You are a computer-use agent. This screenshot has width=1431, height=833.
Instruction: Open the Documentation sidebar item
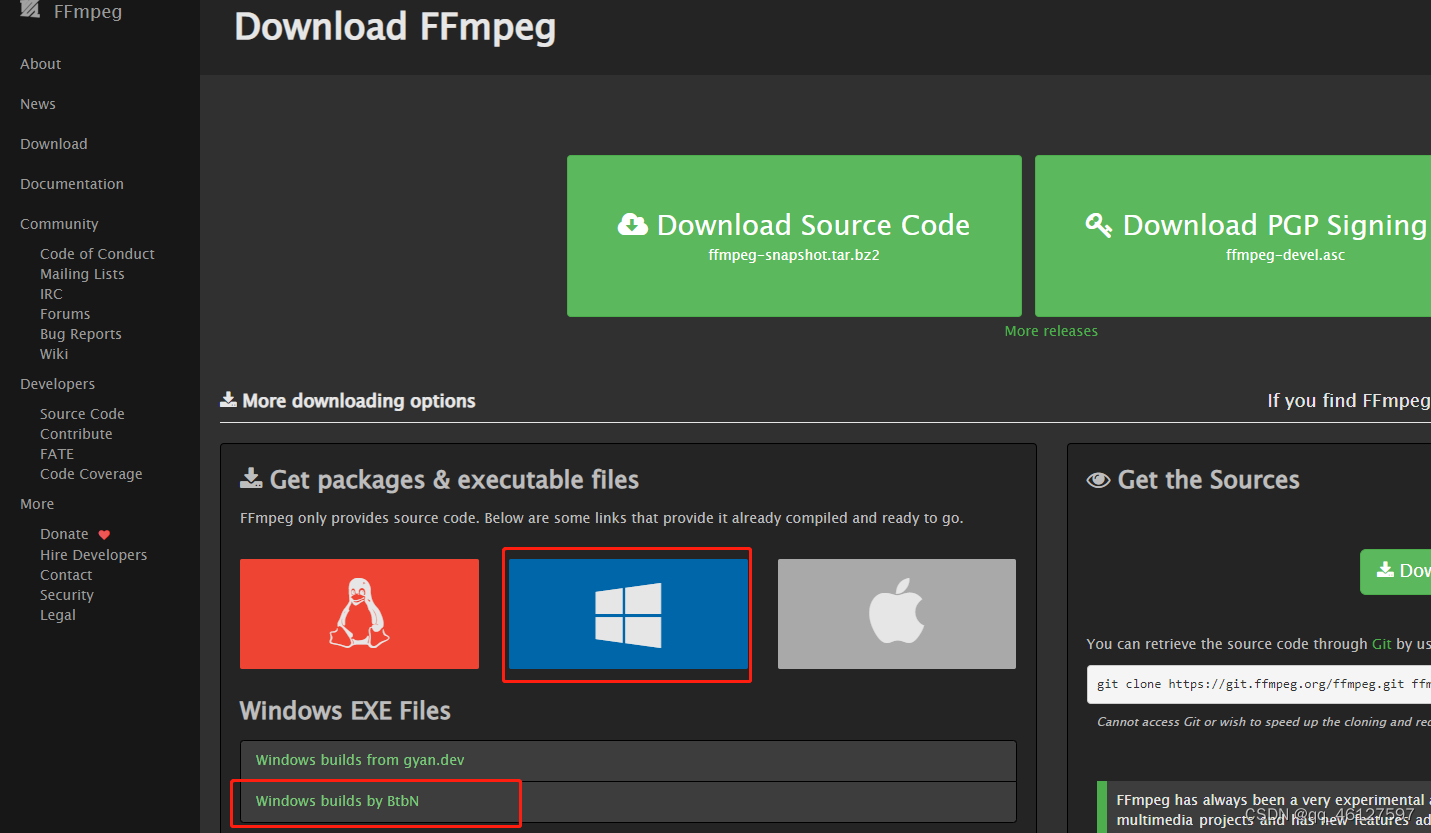point(72,184)
